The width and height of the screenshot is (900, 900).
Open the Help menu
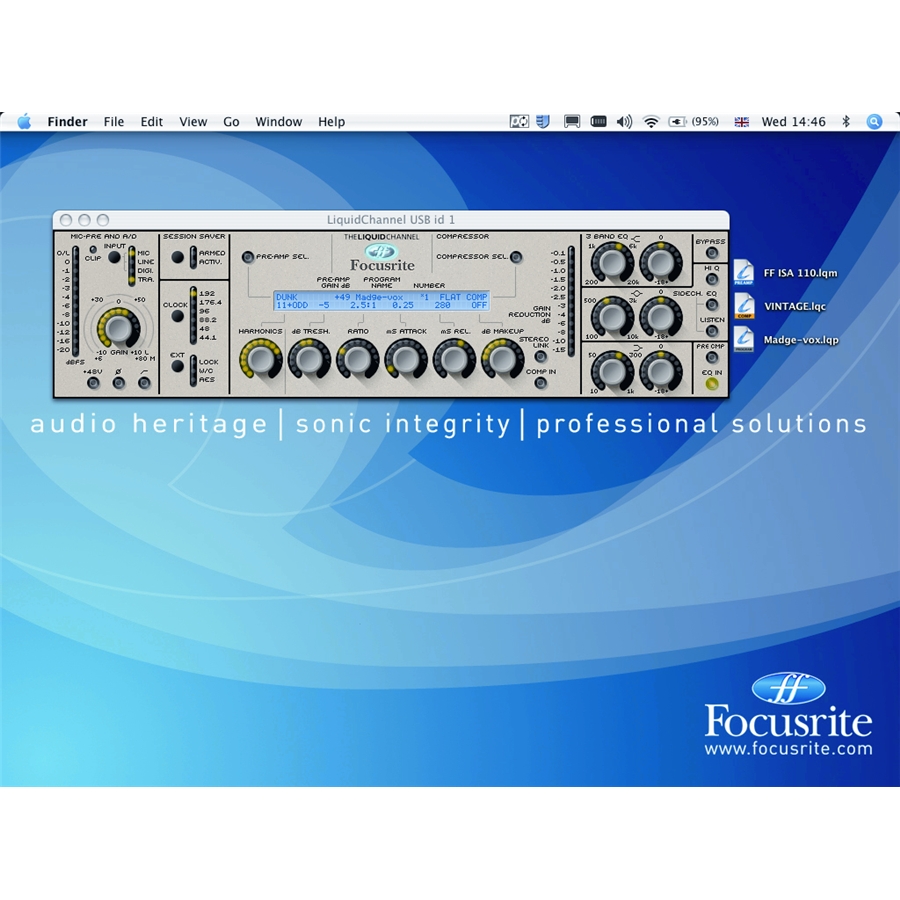331,122
